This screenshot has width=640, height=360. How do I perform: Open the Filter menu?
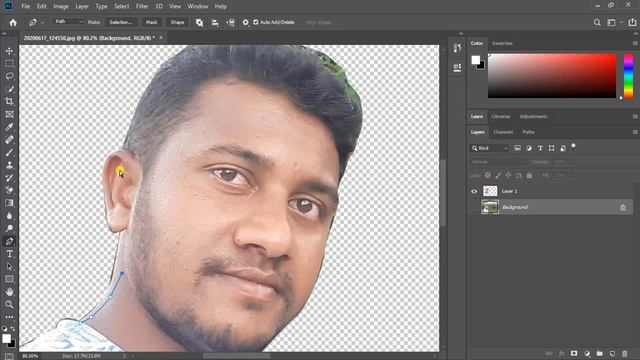coord(142,6)
